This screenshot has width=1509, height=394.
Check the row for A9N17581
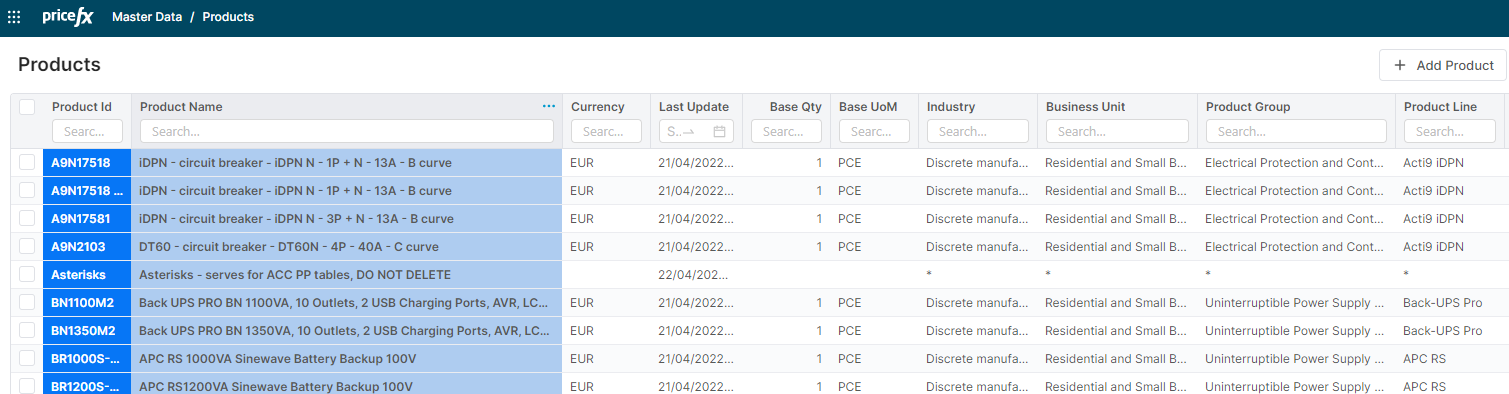click(27, 219)
